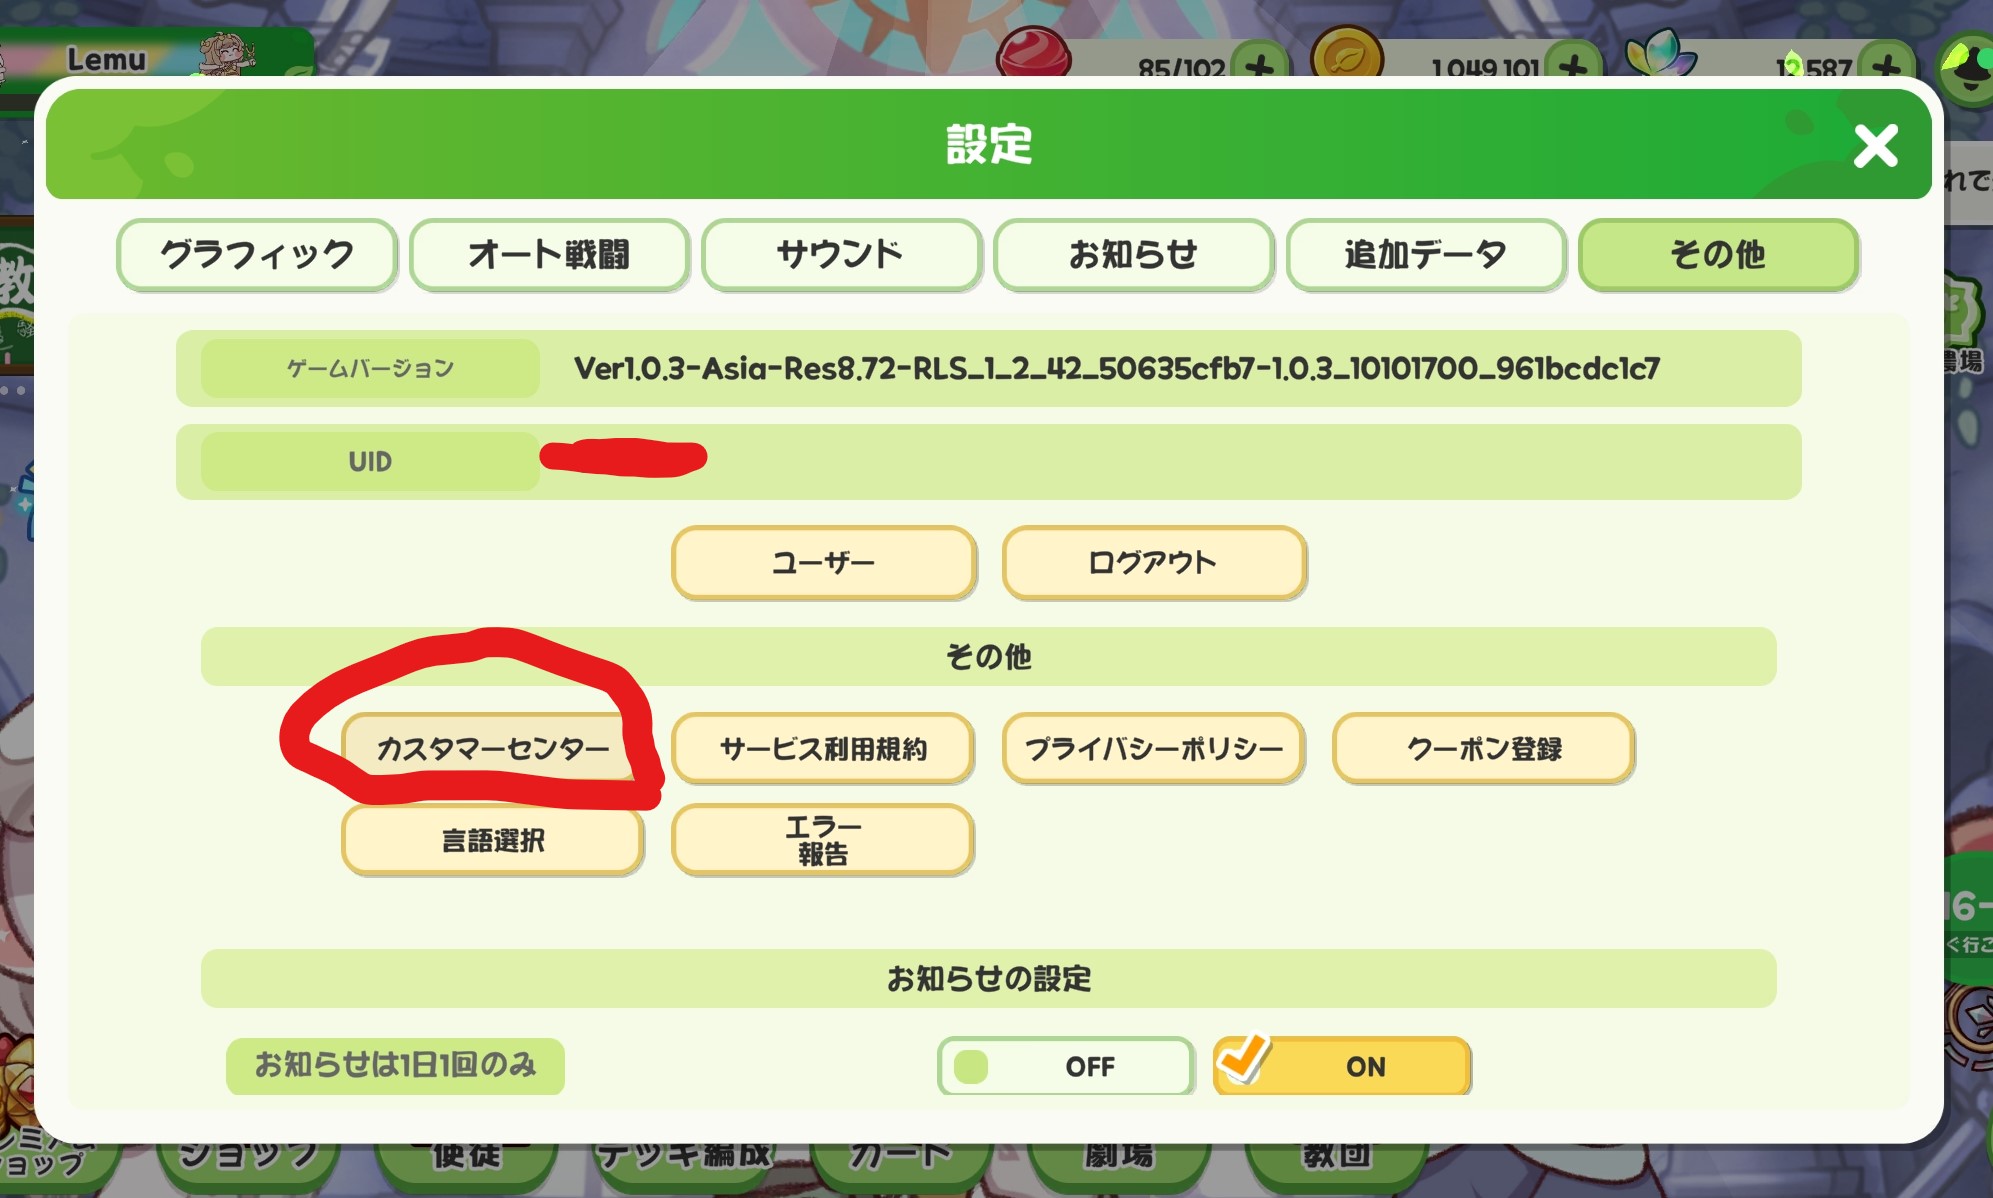The height and width of the screenshot is (1198, 1993).
Task: Tap the plus icon next to stamina 85/102
Action: point(1259,62)
